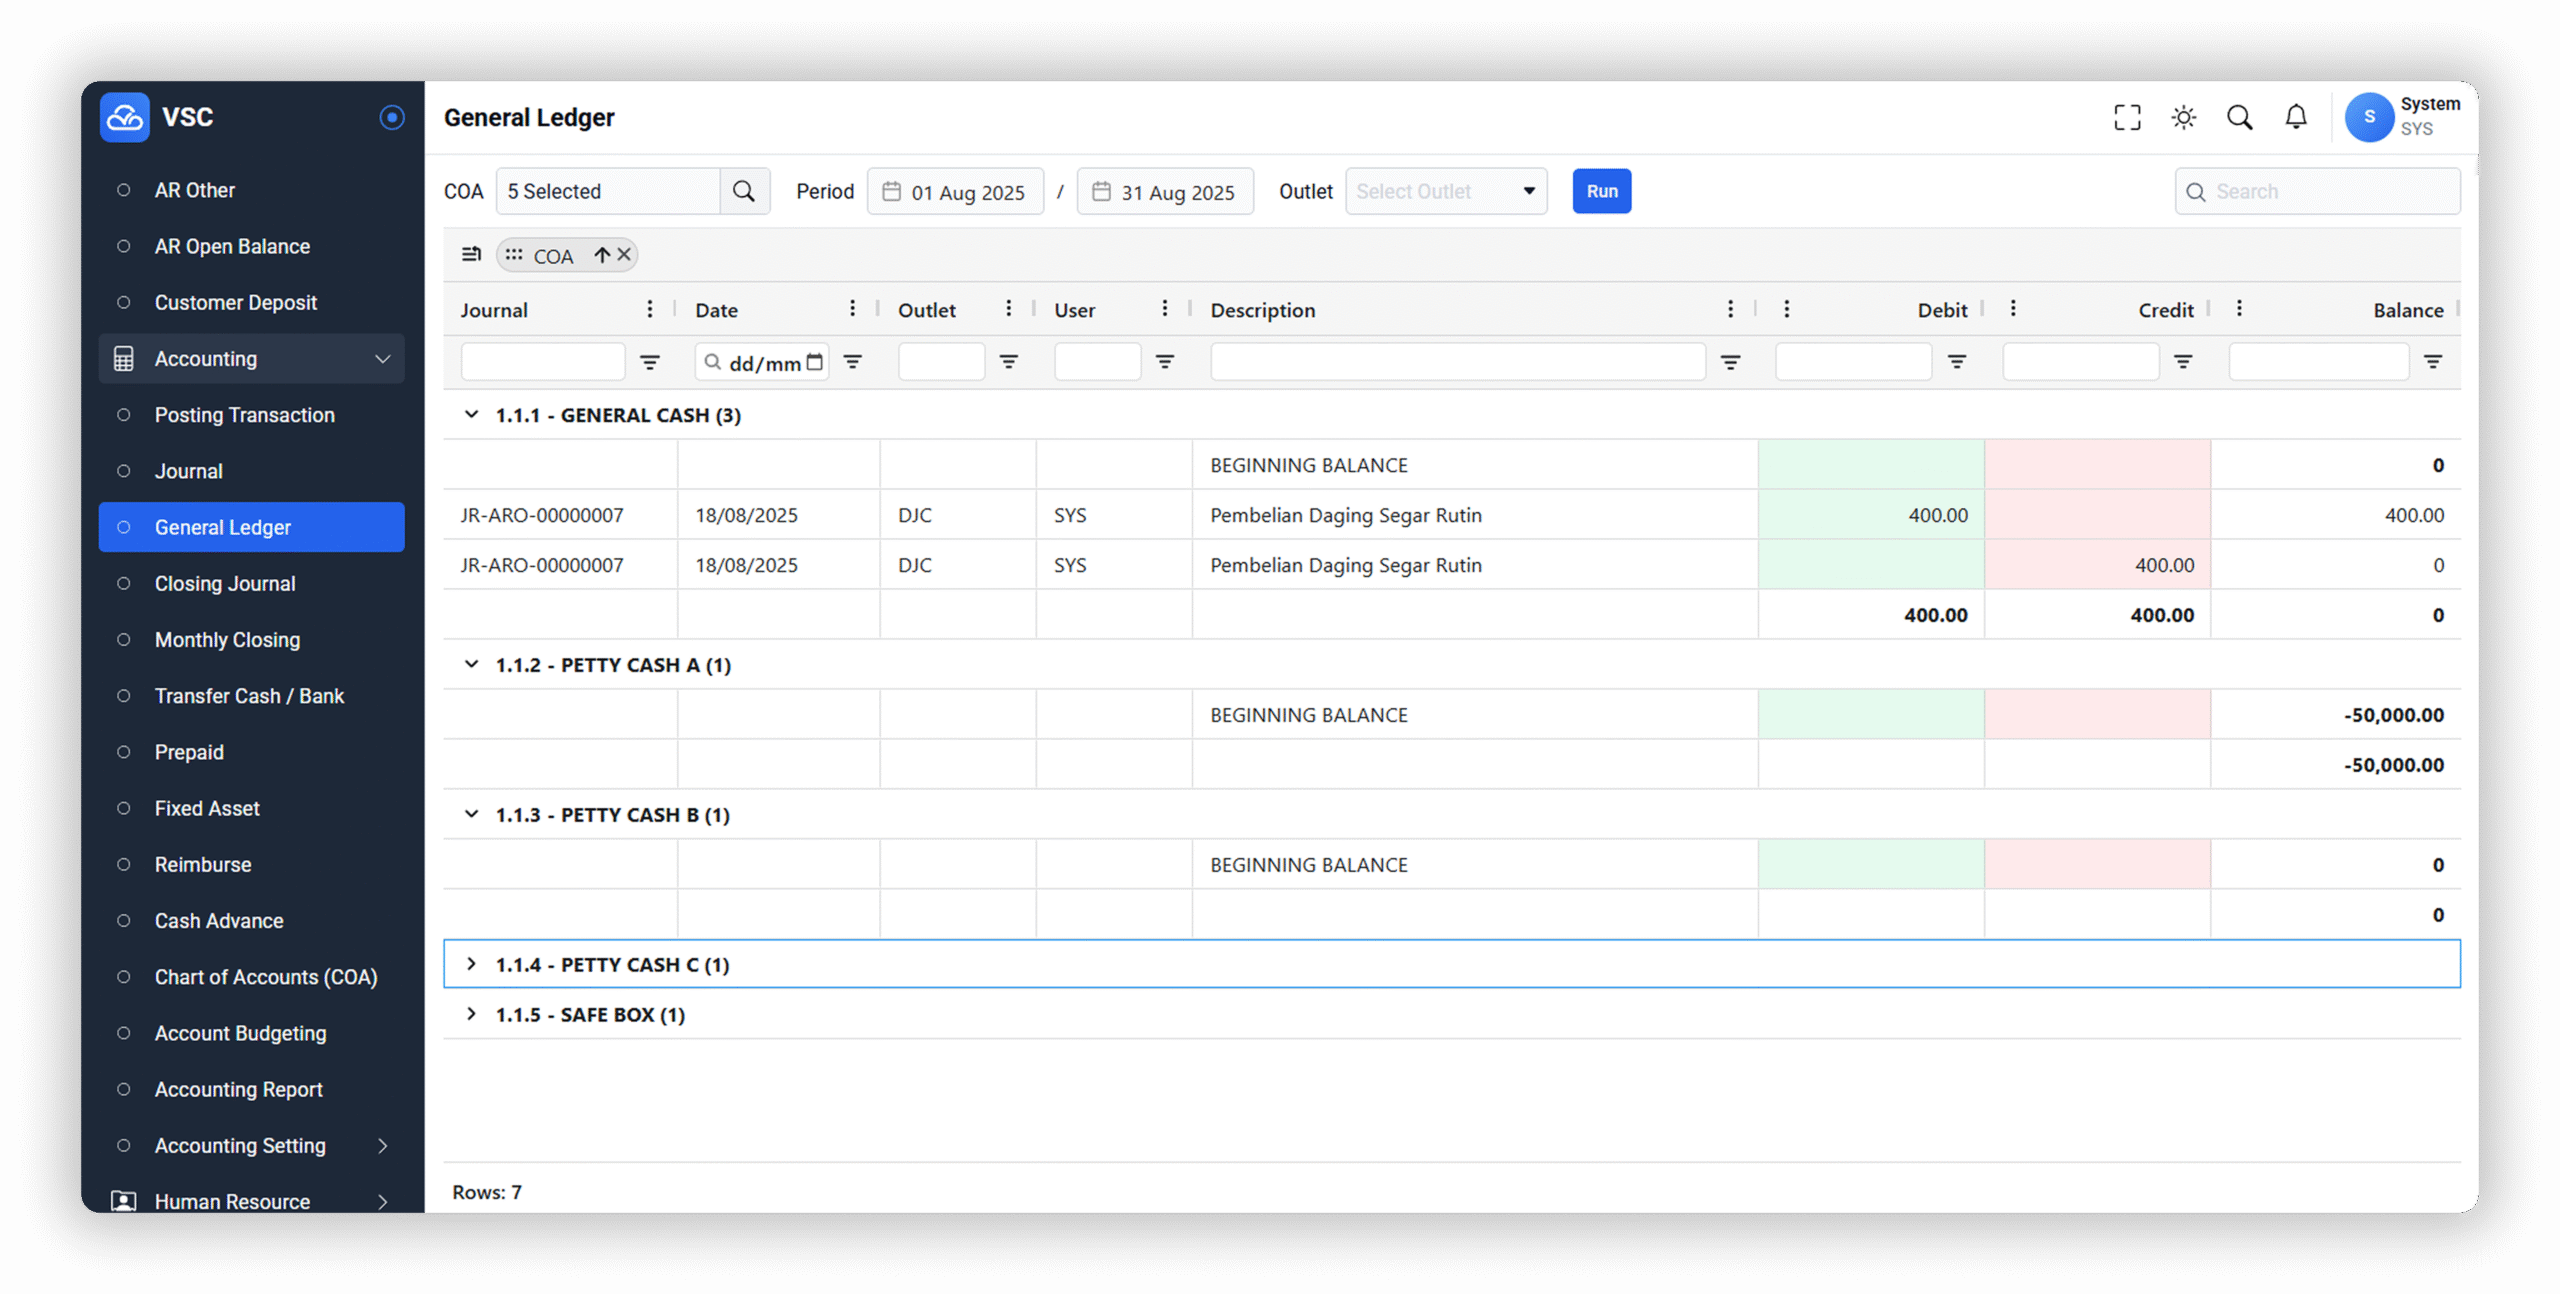This screenshot has height=1294, width=2560.
Task: Open Date column options menu
Action: (x=852, y=309)
